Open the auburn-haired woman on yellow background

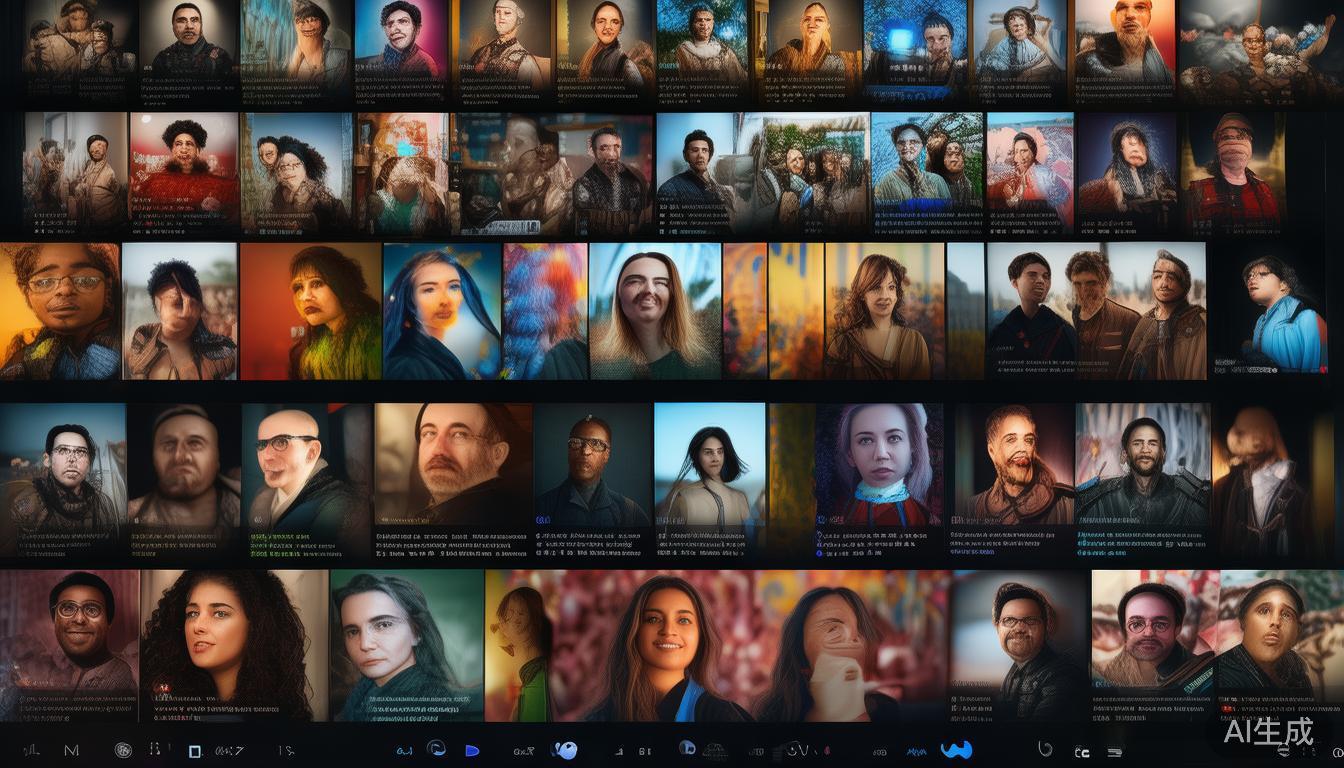point(884,311)
